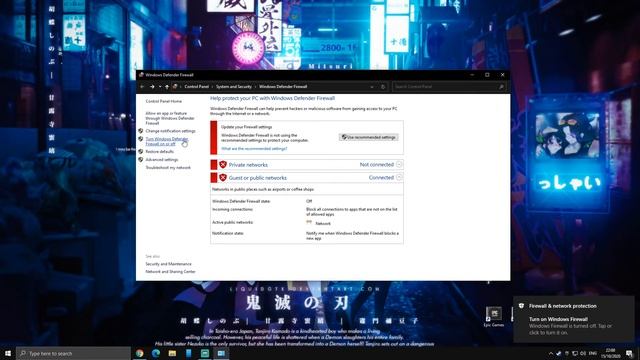640x360 pixels.
Task: Click shield icon beside Advanced settings
Action: click(x=140, y=160)
